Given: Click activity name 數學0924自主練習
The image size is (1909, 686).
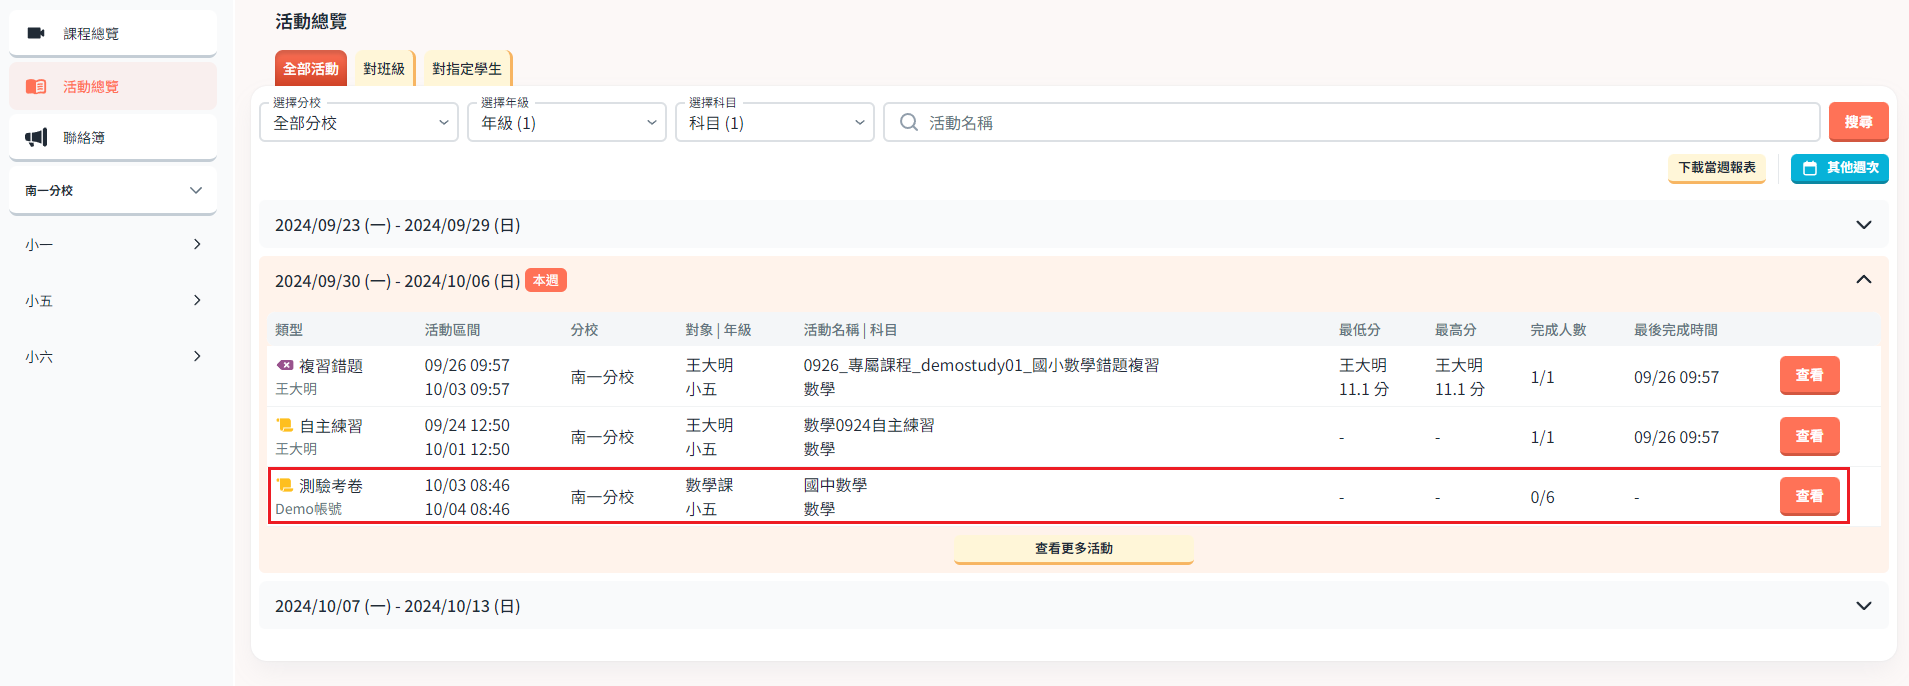Looking at the screenshot, I should tap(869, 425).
